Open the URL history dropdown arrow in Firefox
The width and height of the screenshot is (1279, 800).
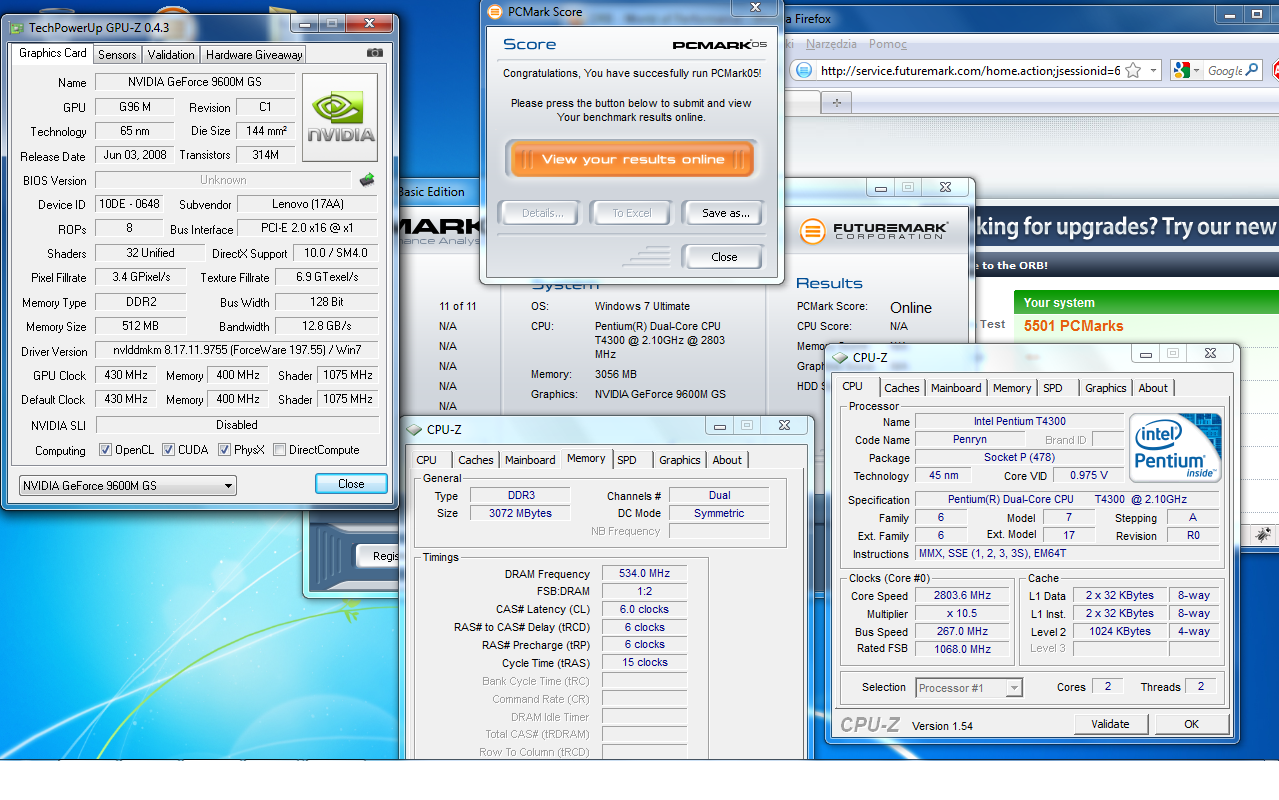(x=1153, y=70)
